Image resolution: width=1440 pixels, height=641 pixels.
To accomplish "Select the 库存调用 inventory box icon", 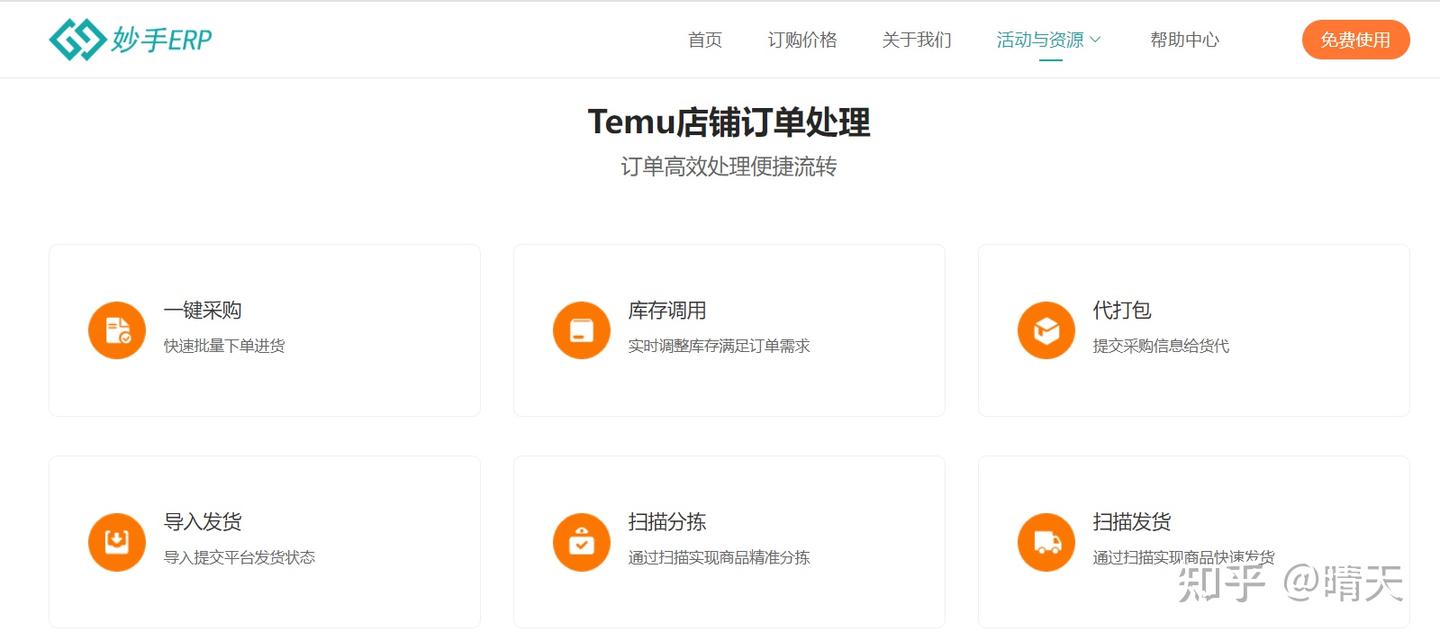I will pyautogui.click(x=582, y=330).
